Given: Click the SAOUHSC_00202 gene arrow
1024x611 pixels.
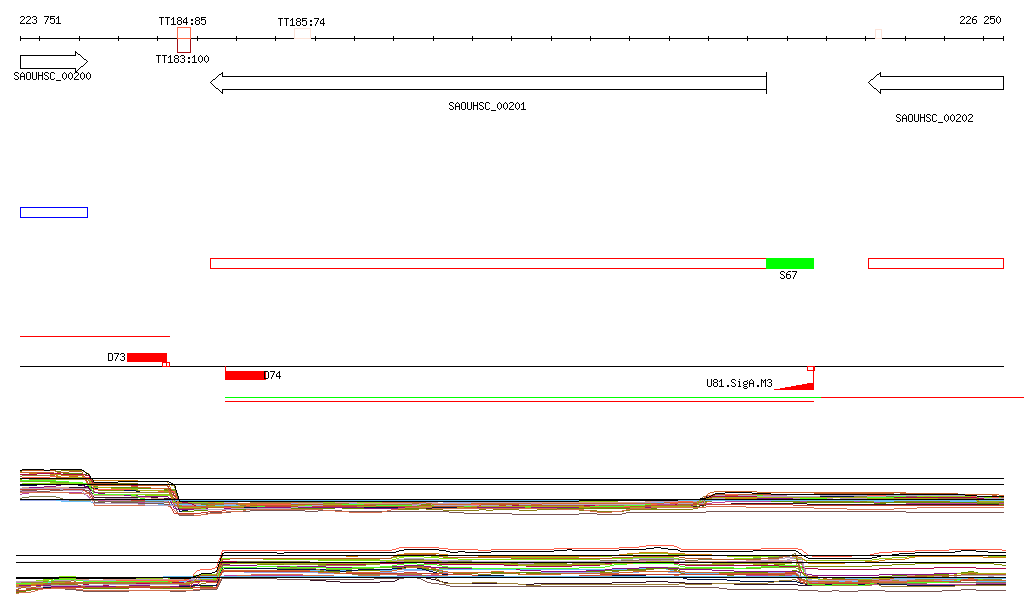Looking at the screenshot, I should [936, 83].
